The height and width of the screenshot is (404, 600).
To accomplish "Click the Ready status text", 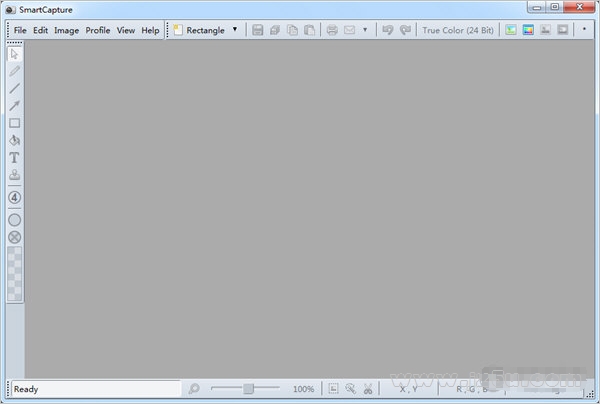I will tap(26, 389).
